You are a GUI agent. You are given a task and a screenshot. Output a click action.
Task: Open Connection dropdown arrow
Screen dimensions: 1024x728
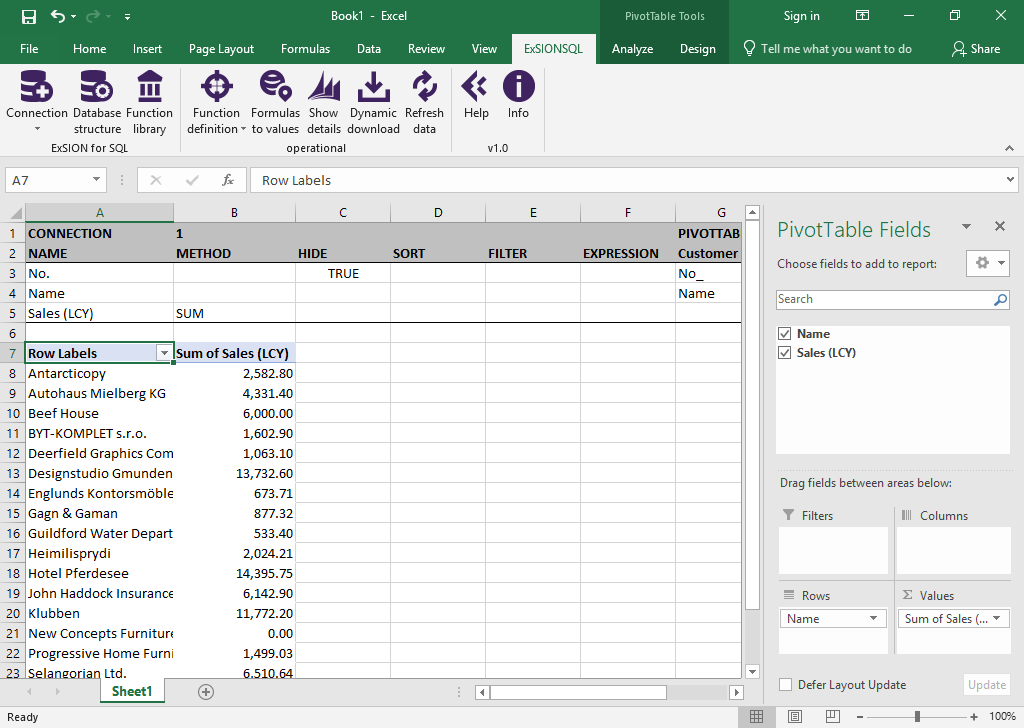[37, 129]
